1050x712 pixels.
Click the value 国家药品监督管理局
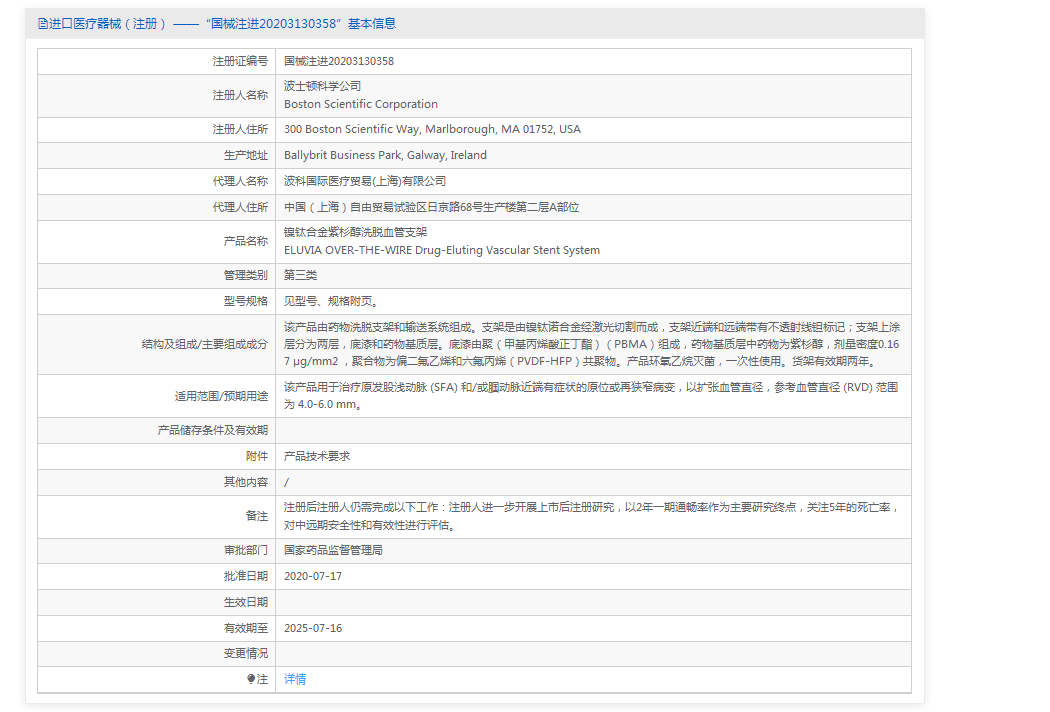click(x=333, y=551)
